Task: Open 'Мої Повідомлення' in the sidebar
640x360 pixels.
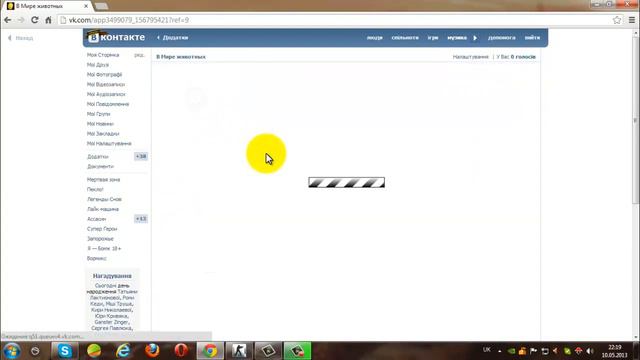Action: click(108, 104)
